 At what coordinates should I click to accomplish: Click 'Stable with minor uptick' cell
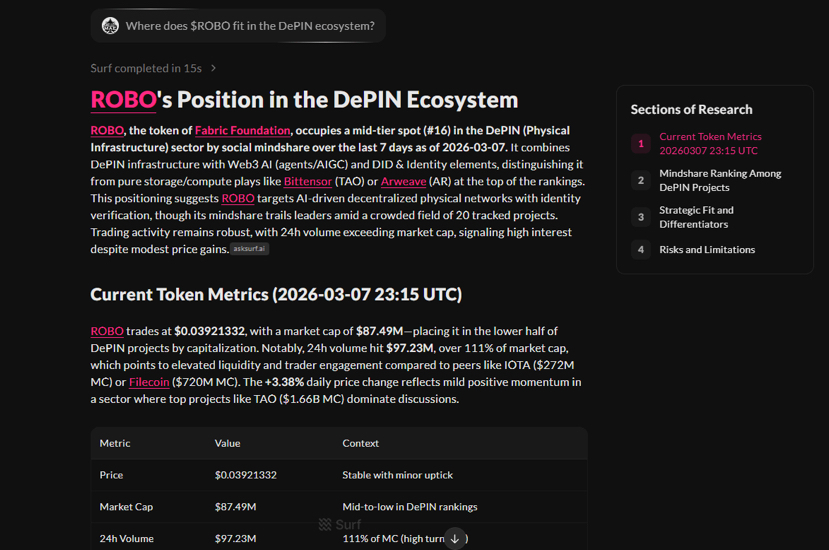coord(397,475)
